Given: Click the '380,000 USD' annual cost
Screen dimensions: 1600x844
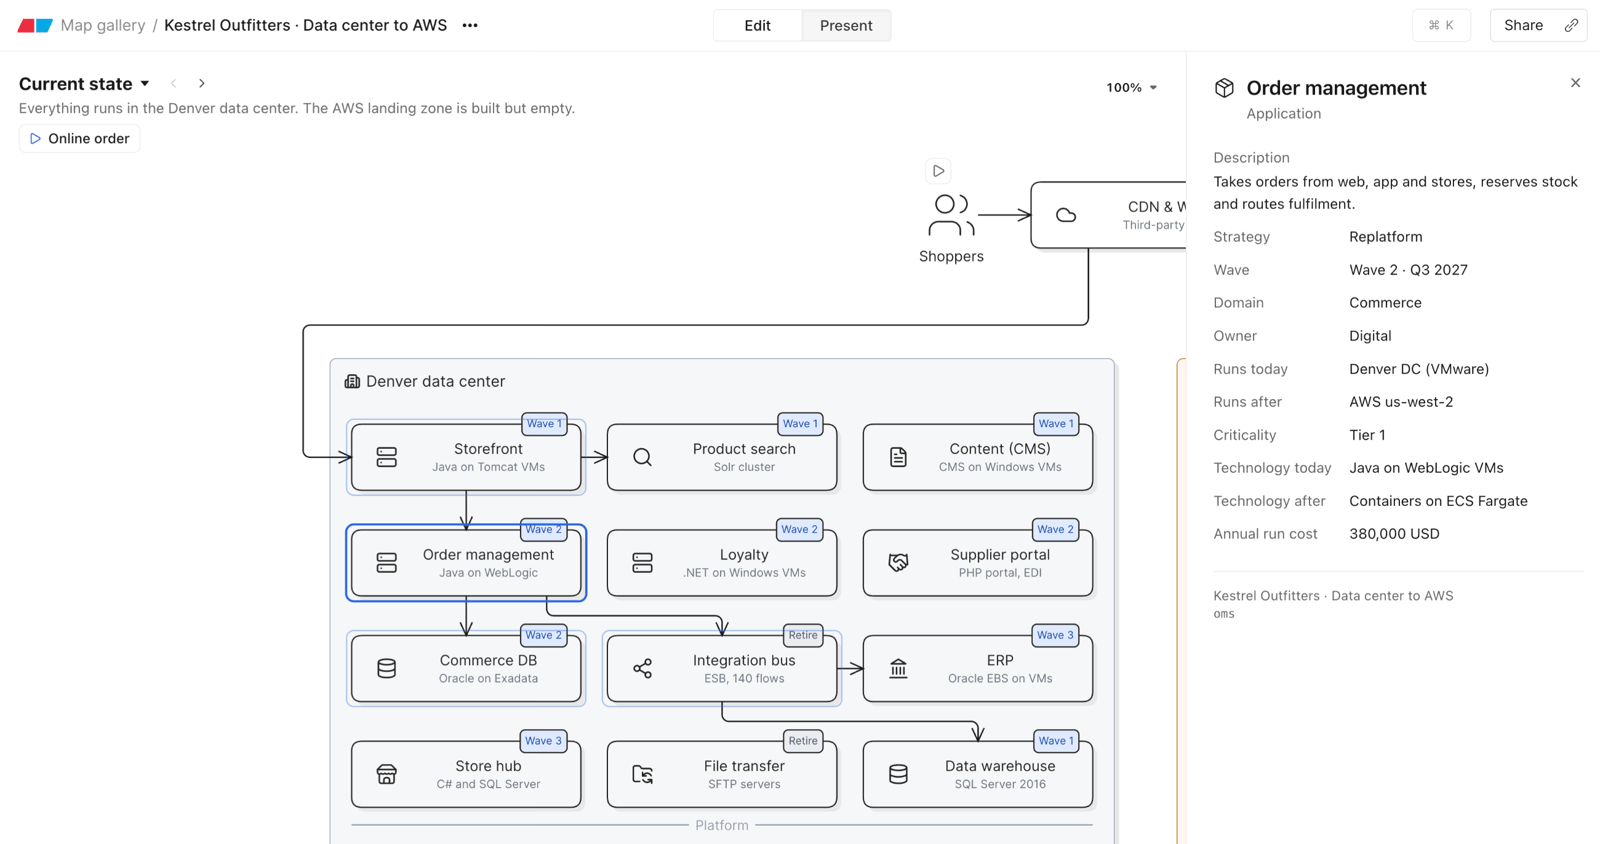Looking at the screenshot, I should tap(1394, 534).
